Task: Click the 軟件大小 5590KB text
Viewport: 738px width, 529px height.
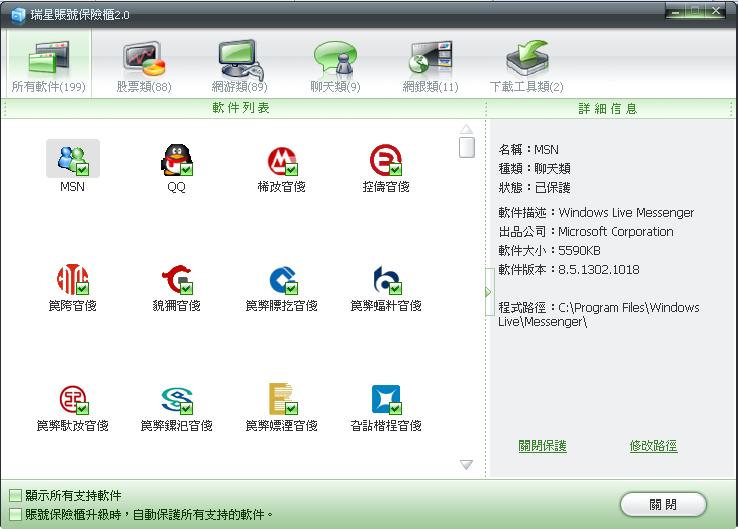Action: [549, 251]
